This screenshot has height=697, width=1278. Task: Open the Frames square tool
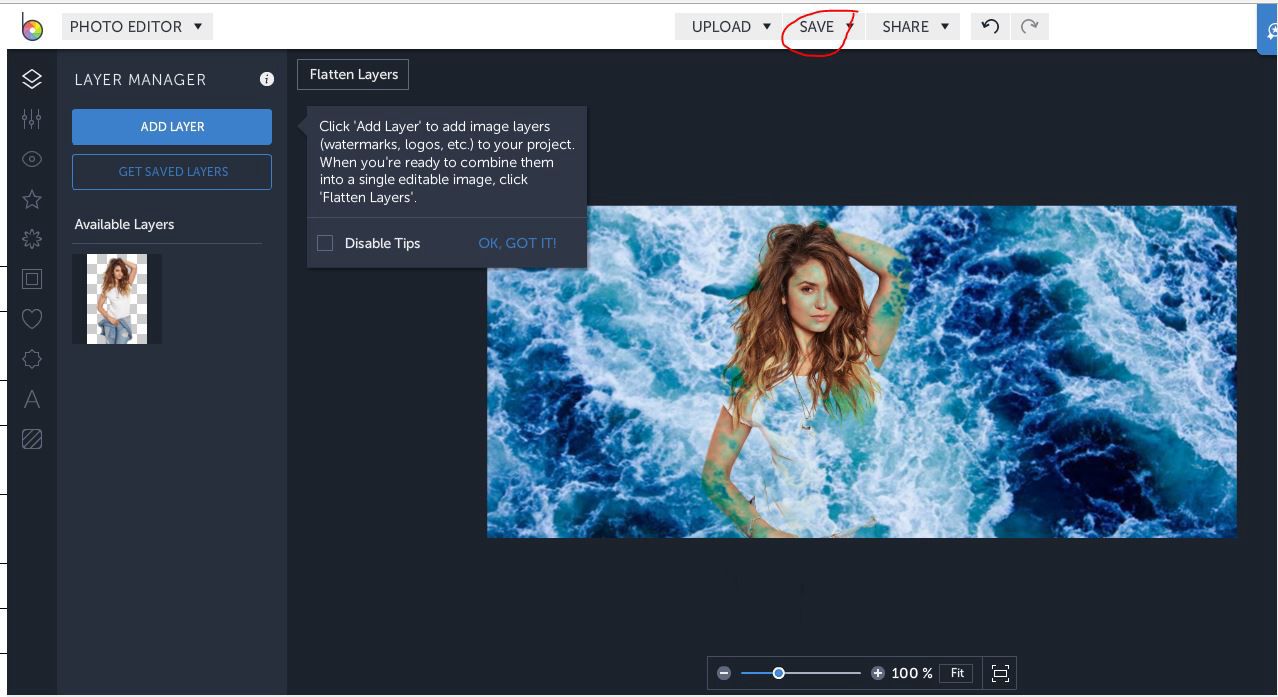pyautogui.click(x=32, y=279)
